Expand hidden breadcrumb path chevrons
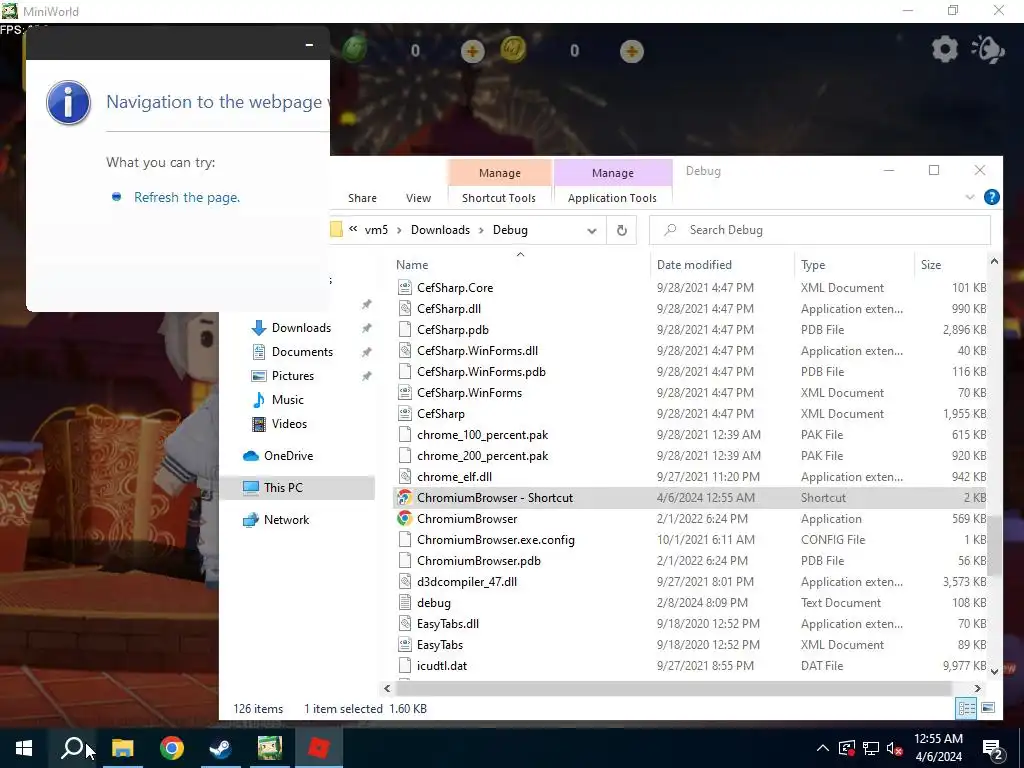This screenshot has height=768, width=1024. tap(353, 229)
